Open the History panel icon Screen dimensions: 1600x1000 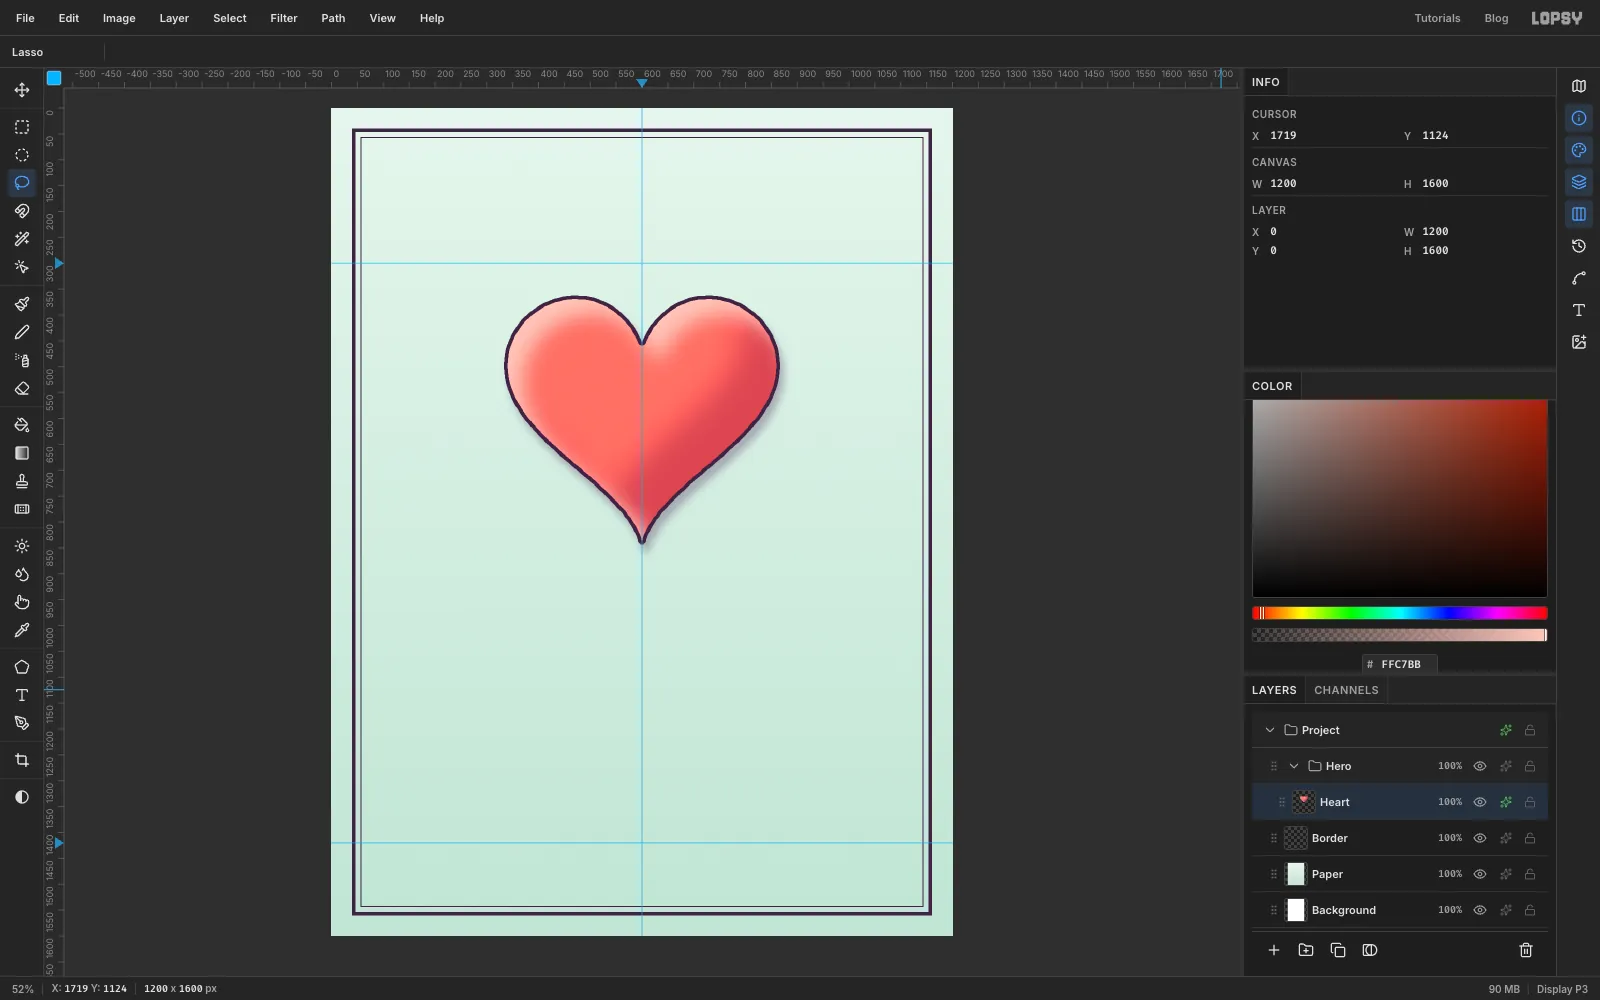pyautogui.click(x=1579, y=246)
